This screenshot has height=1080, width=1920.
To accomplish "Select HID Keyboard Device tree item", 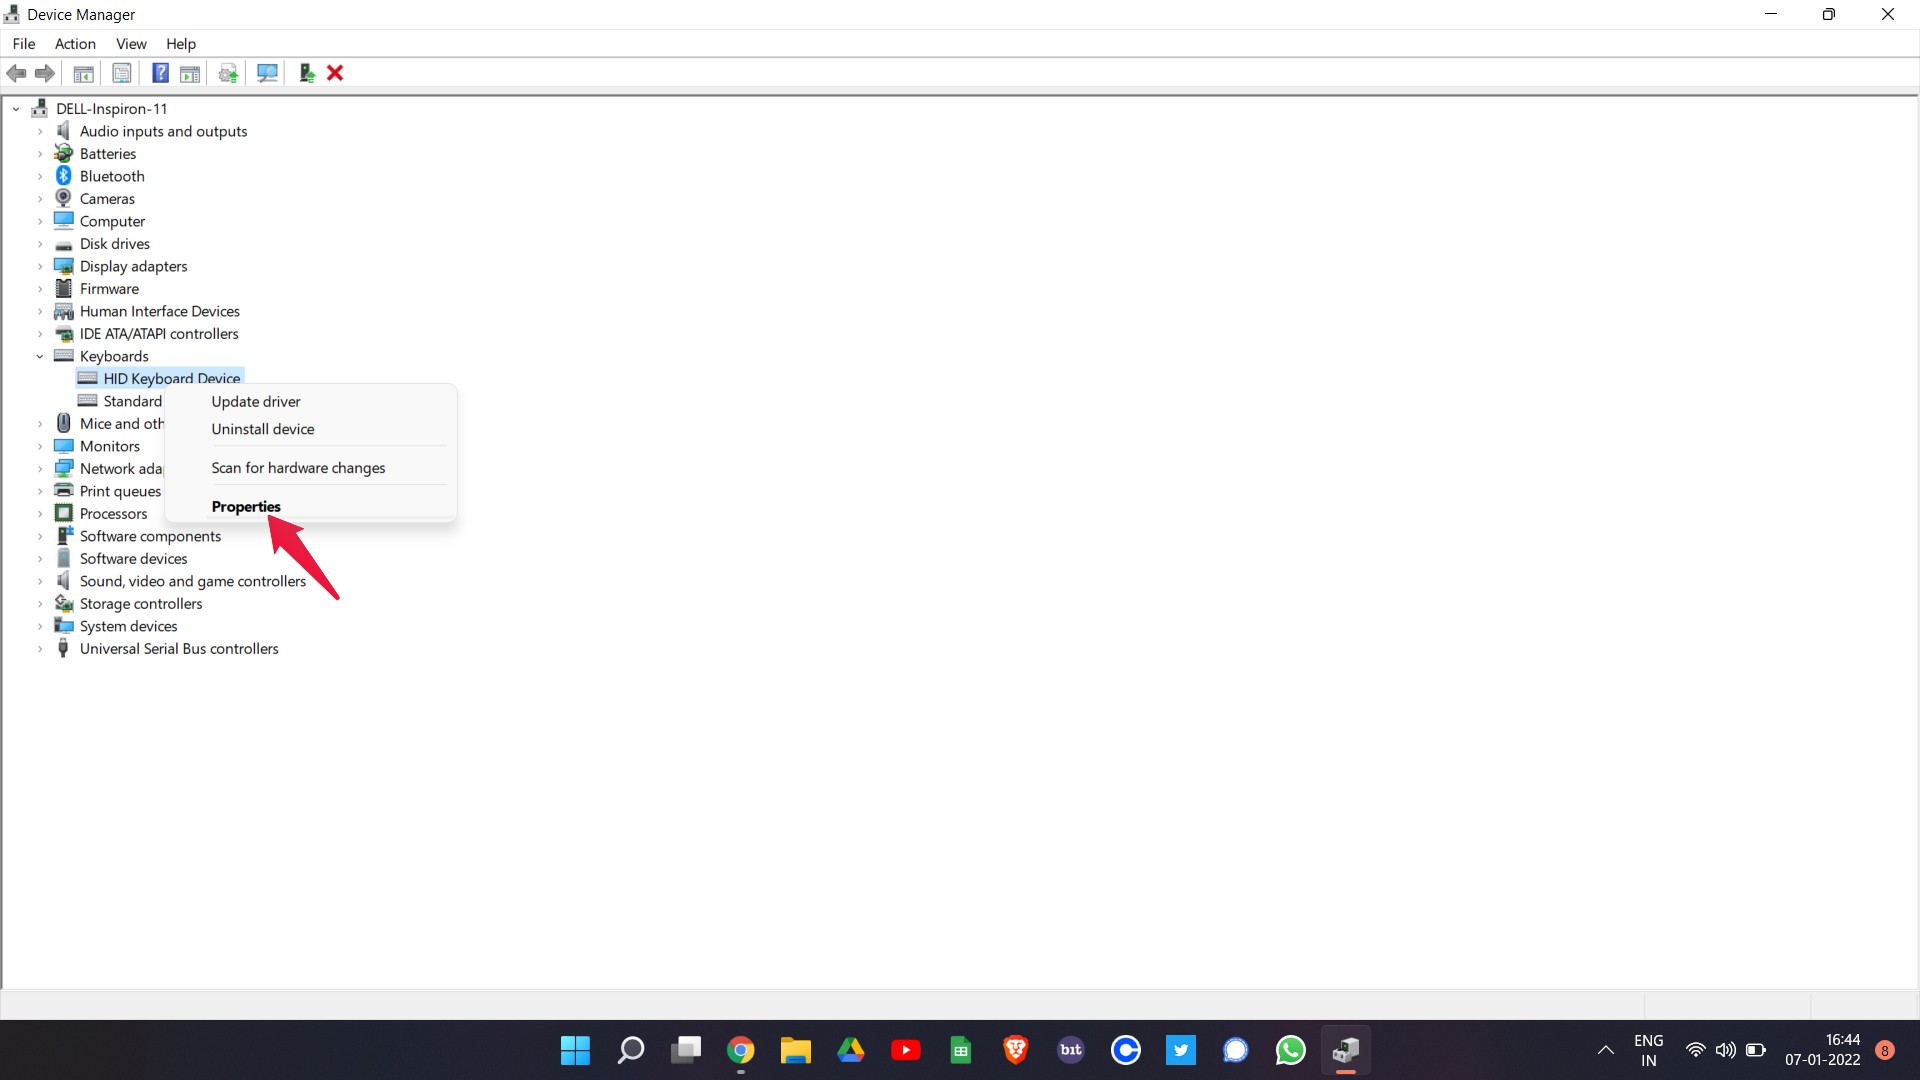I will coord(171,378).
